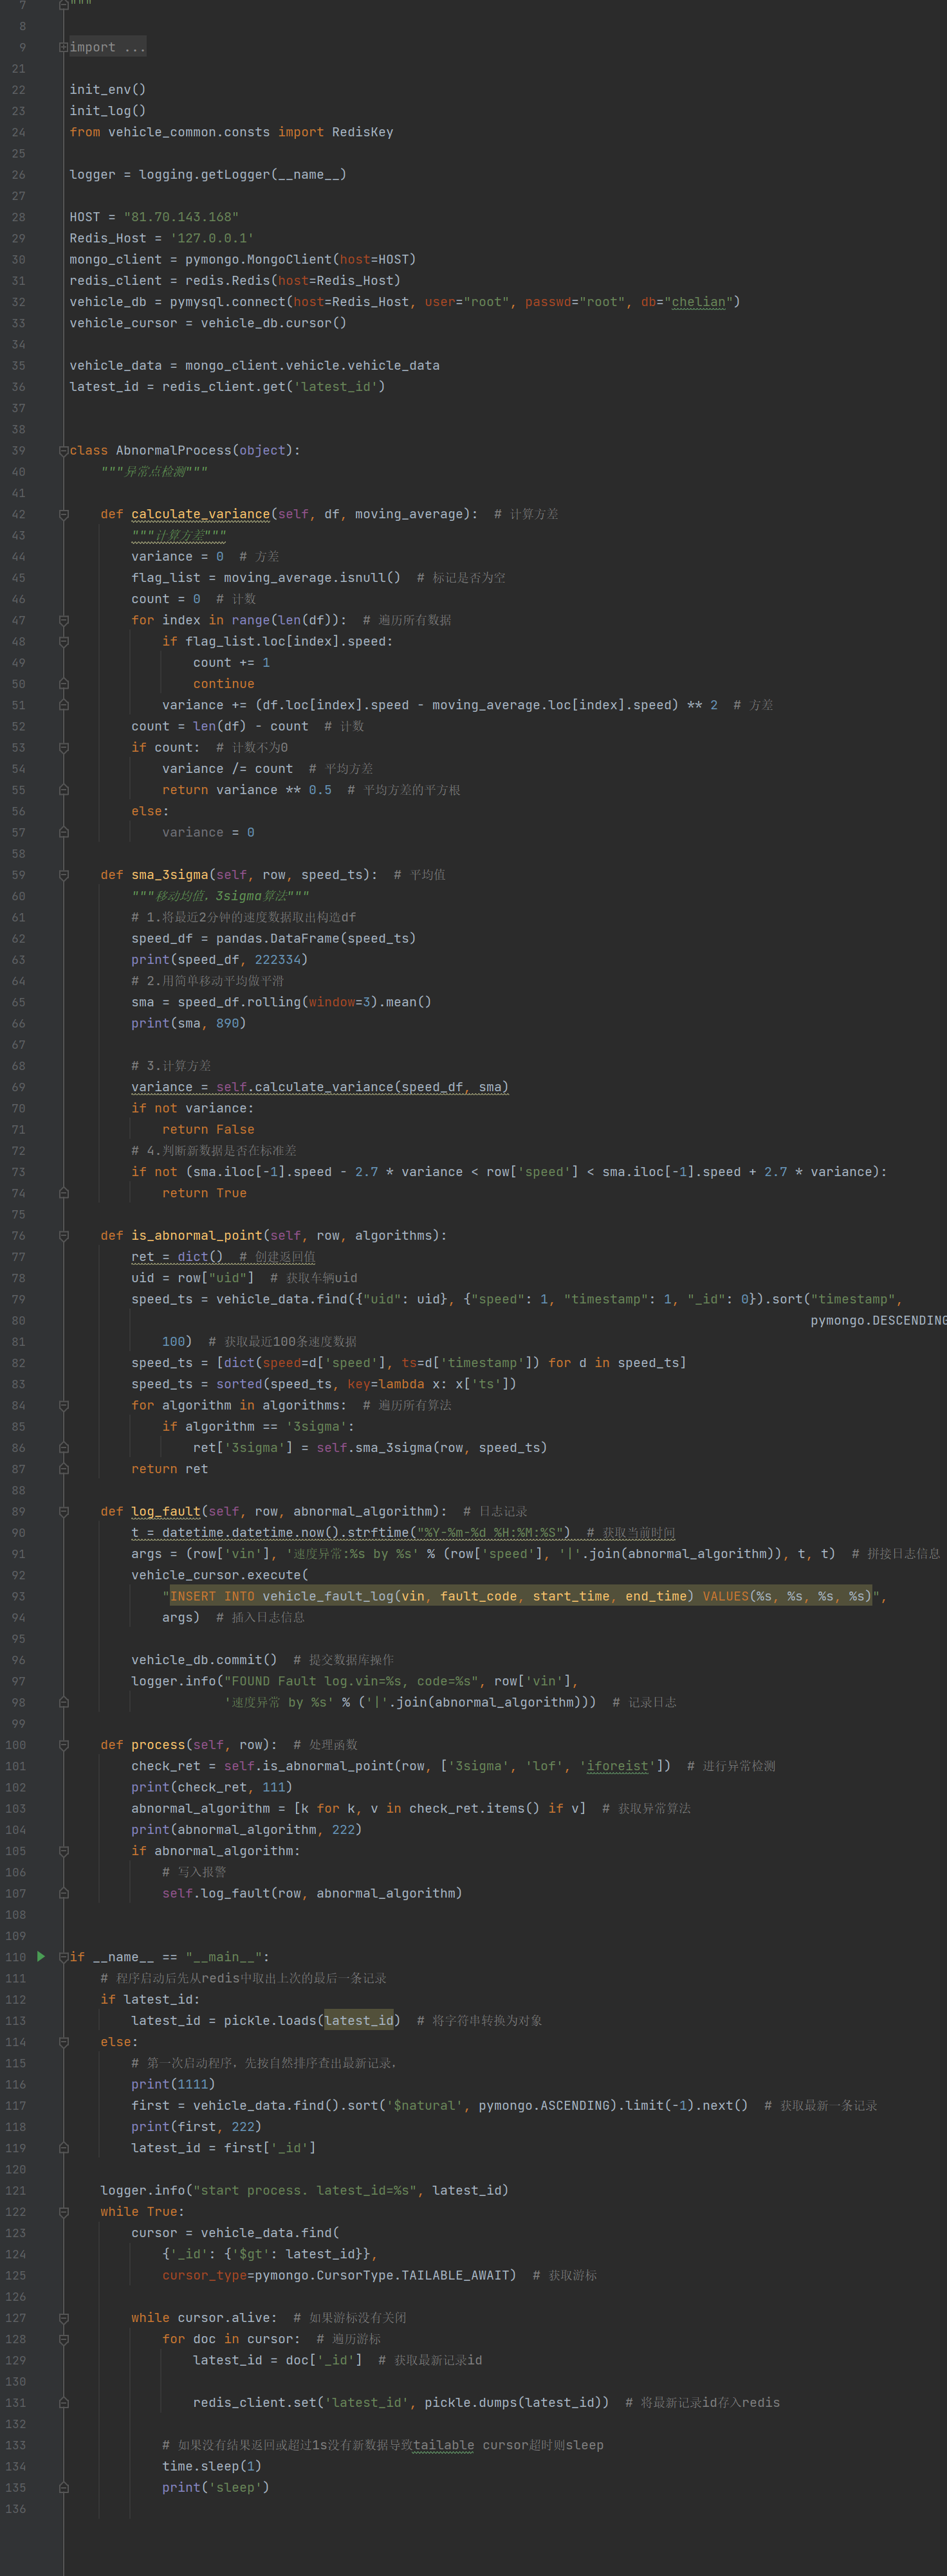947x2576 pixels.
Task: Click 'return False' on line 71
Action: [x=208, y=1130]
